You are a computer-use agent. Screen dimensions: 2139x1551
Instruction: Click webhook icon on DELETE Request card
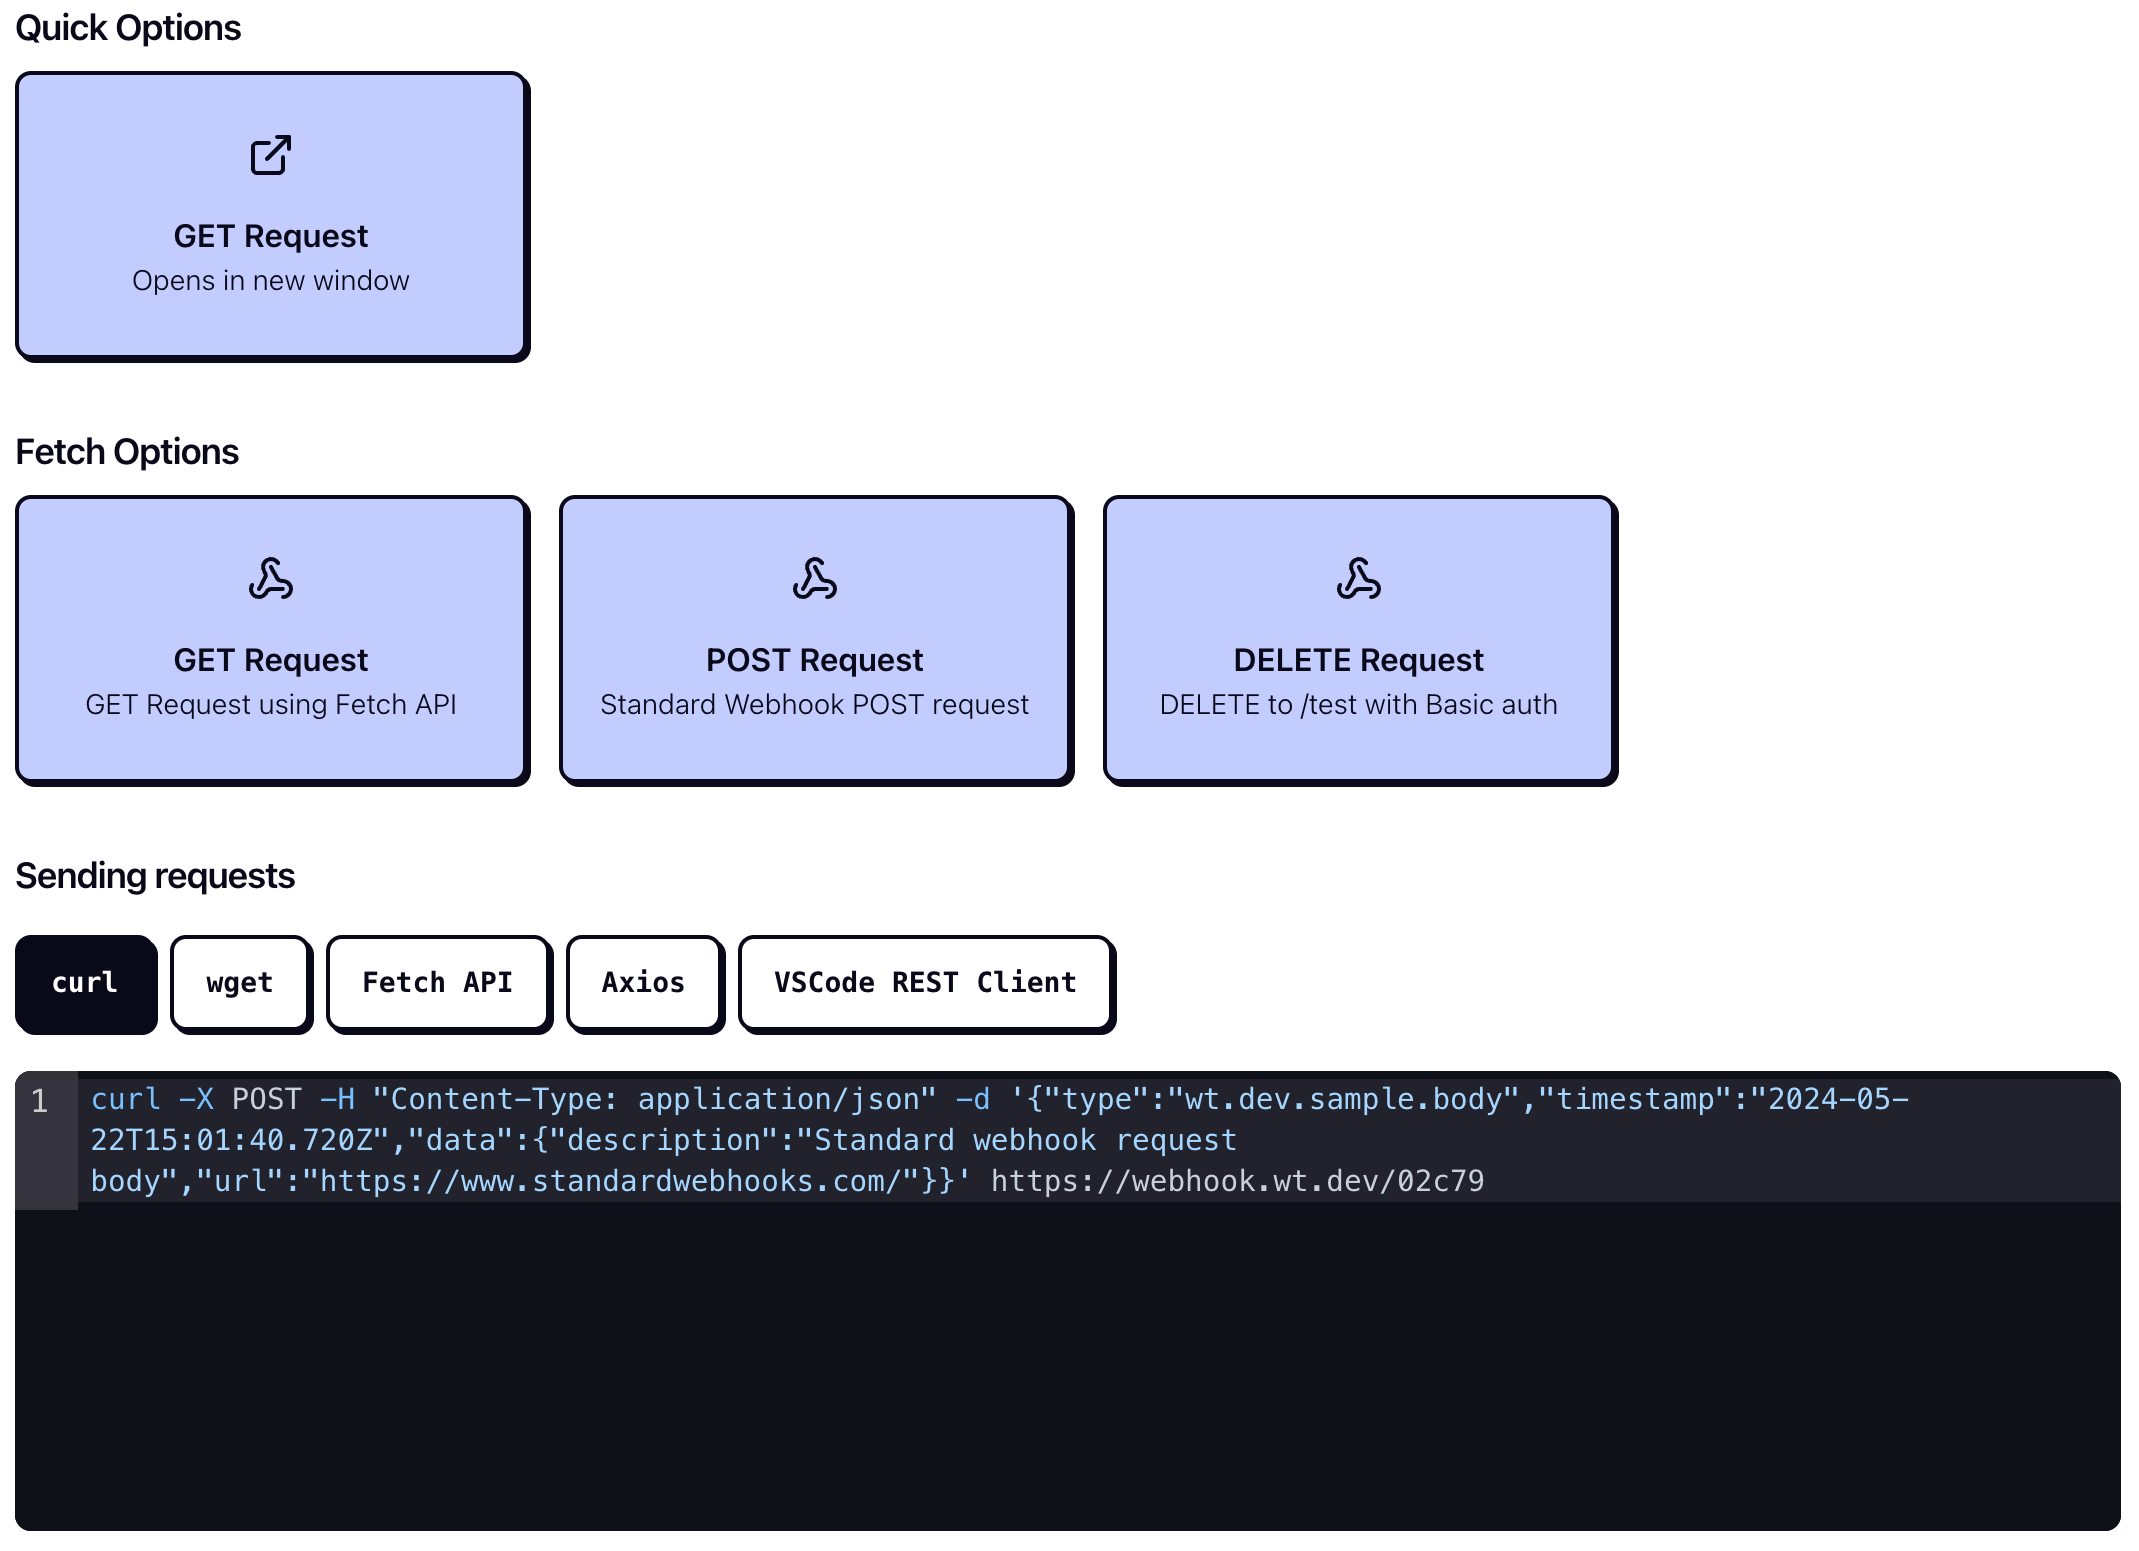point(1359,579)
